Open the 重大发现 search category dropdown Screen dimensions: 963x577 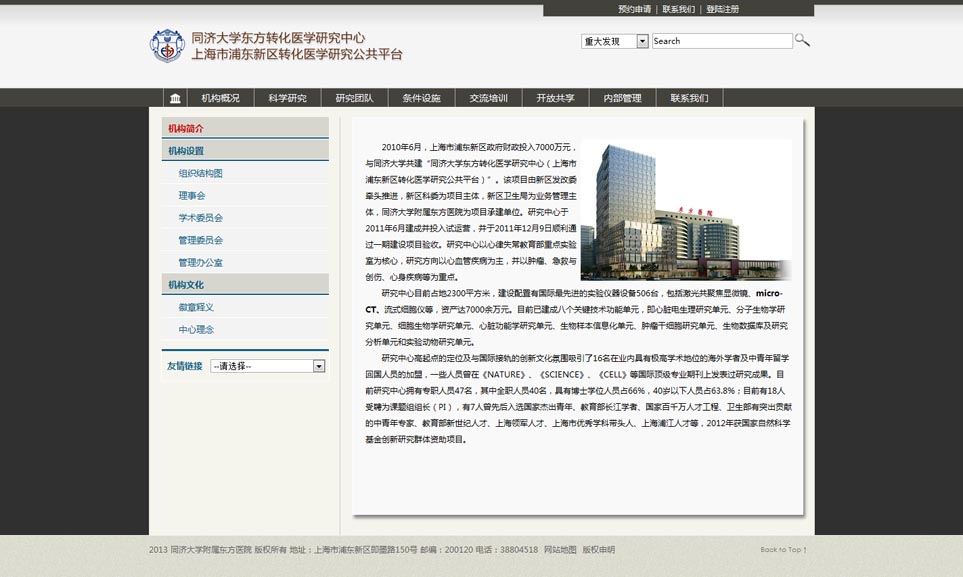615,41
